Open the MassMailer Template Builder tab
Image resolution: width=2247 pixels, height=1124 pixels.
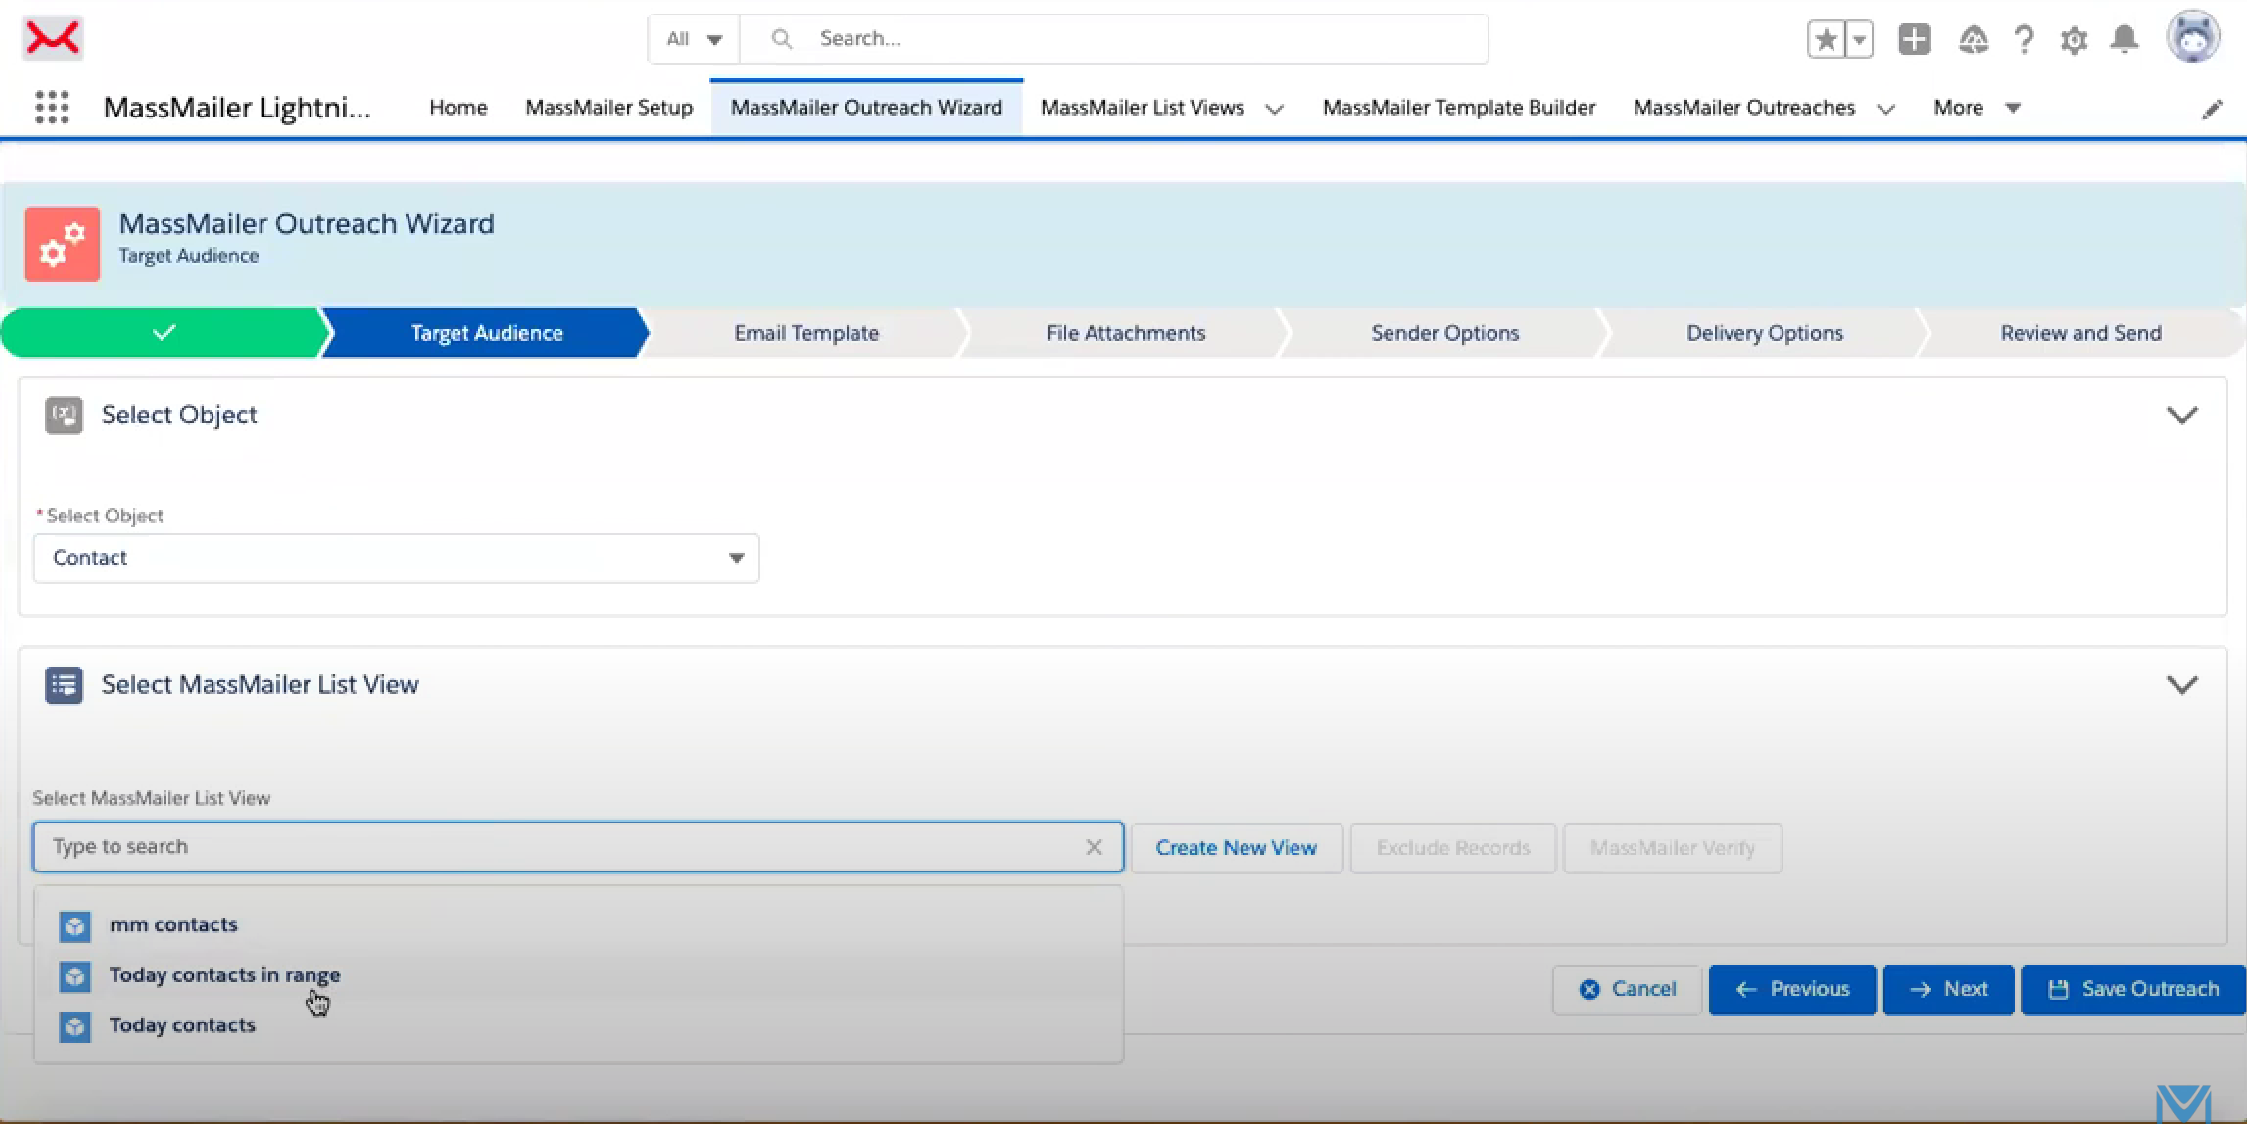click(x=1459, y=108)
